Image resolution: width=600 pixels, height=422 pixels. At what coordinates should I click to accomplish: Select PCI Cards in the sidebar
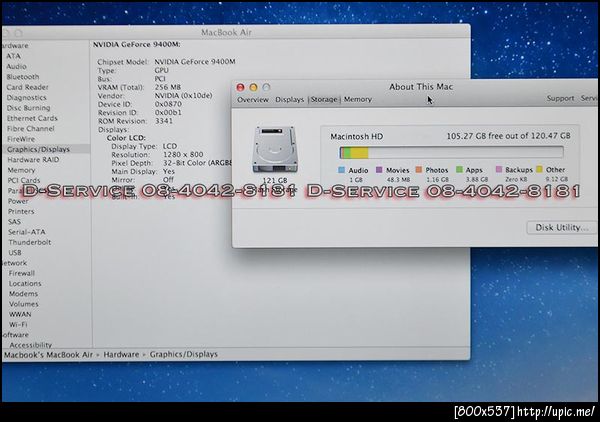click(24, 180)
